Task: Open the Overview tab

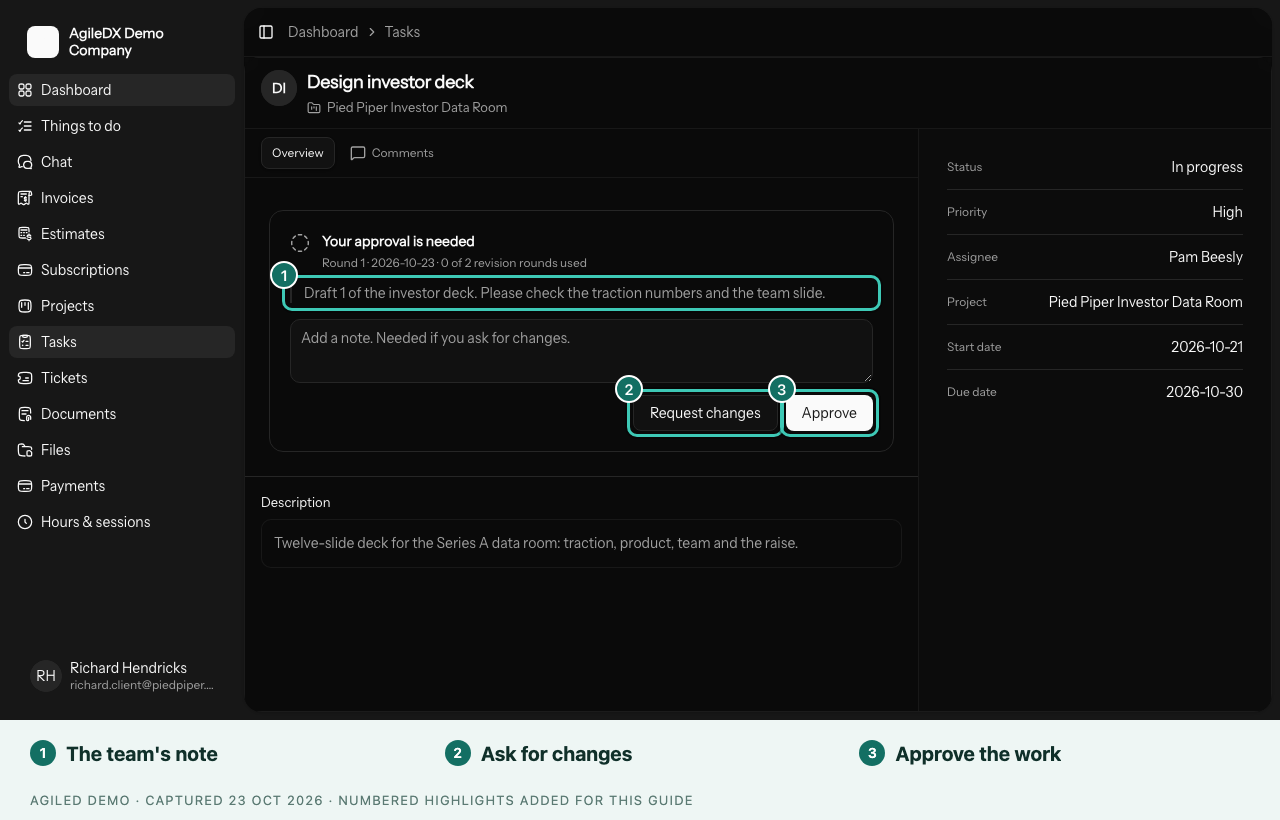Action: 298,153
